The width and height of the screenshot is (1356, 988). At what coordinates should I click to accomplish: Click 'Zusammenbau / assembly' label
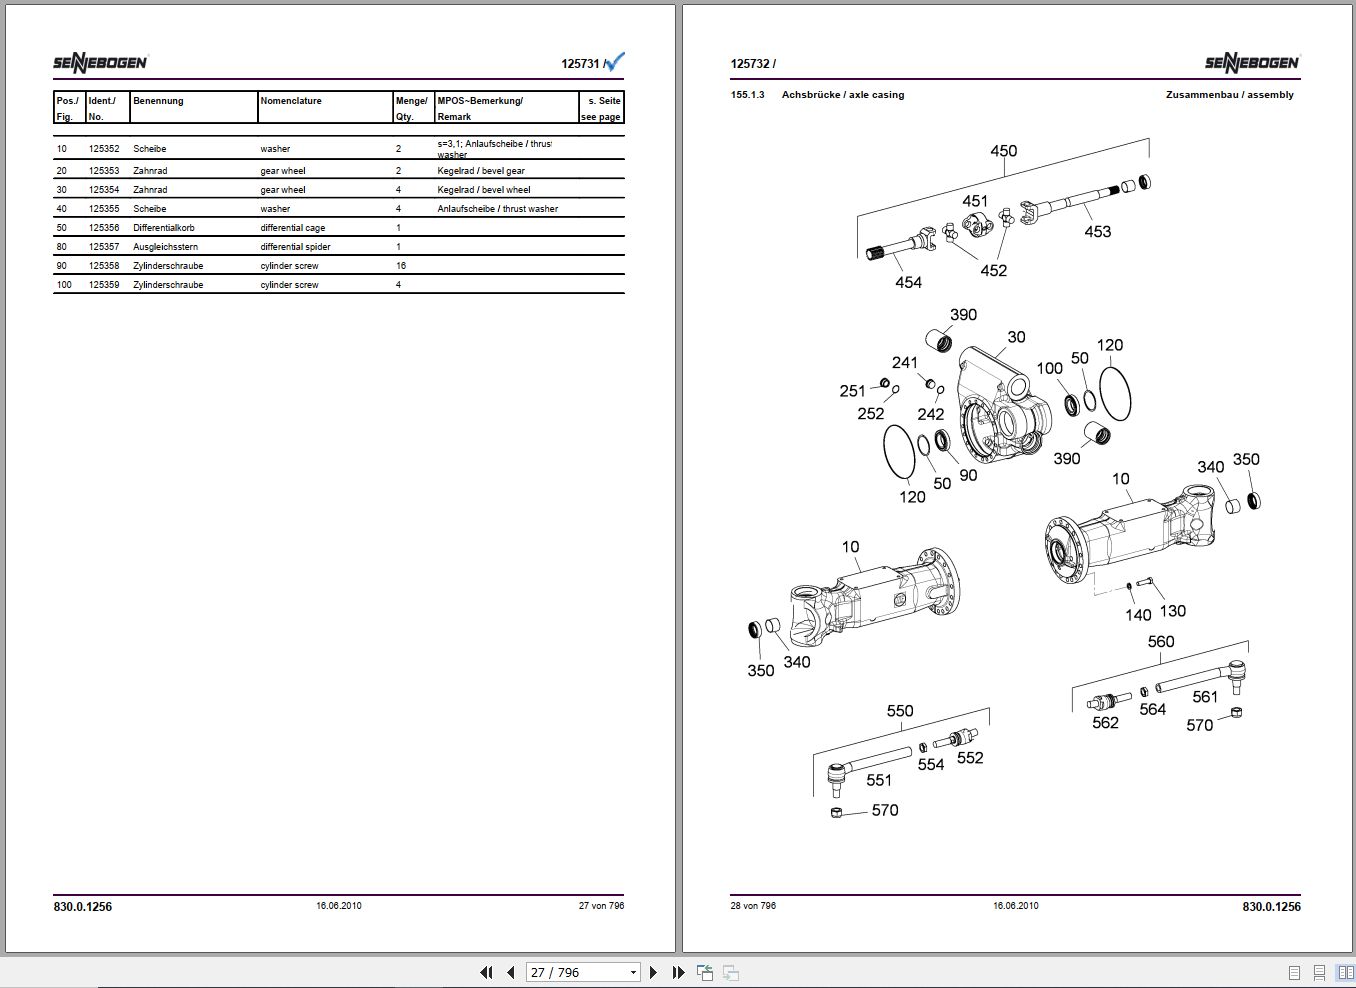[1229, 95]
